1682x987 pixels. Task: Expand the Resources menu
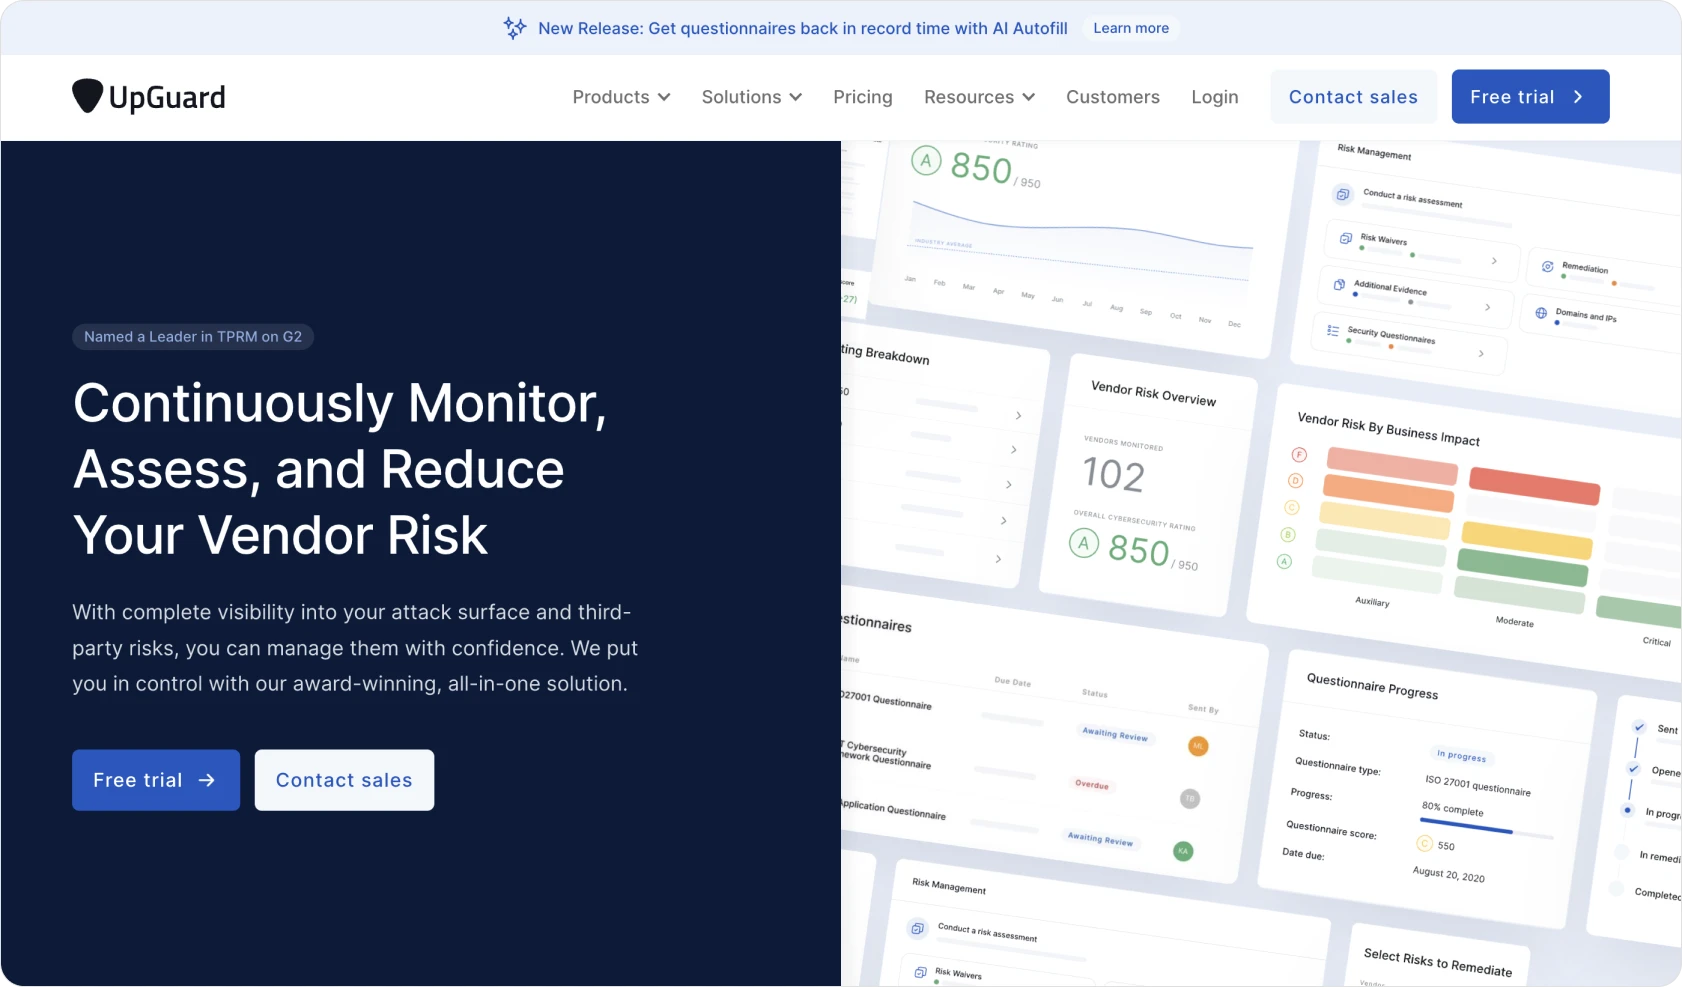(979, 97)
